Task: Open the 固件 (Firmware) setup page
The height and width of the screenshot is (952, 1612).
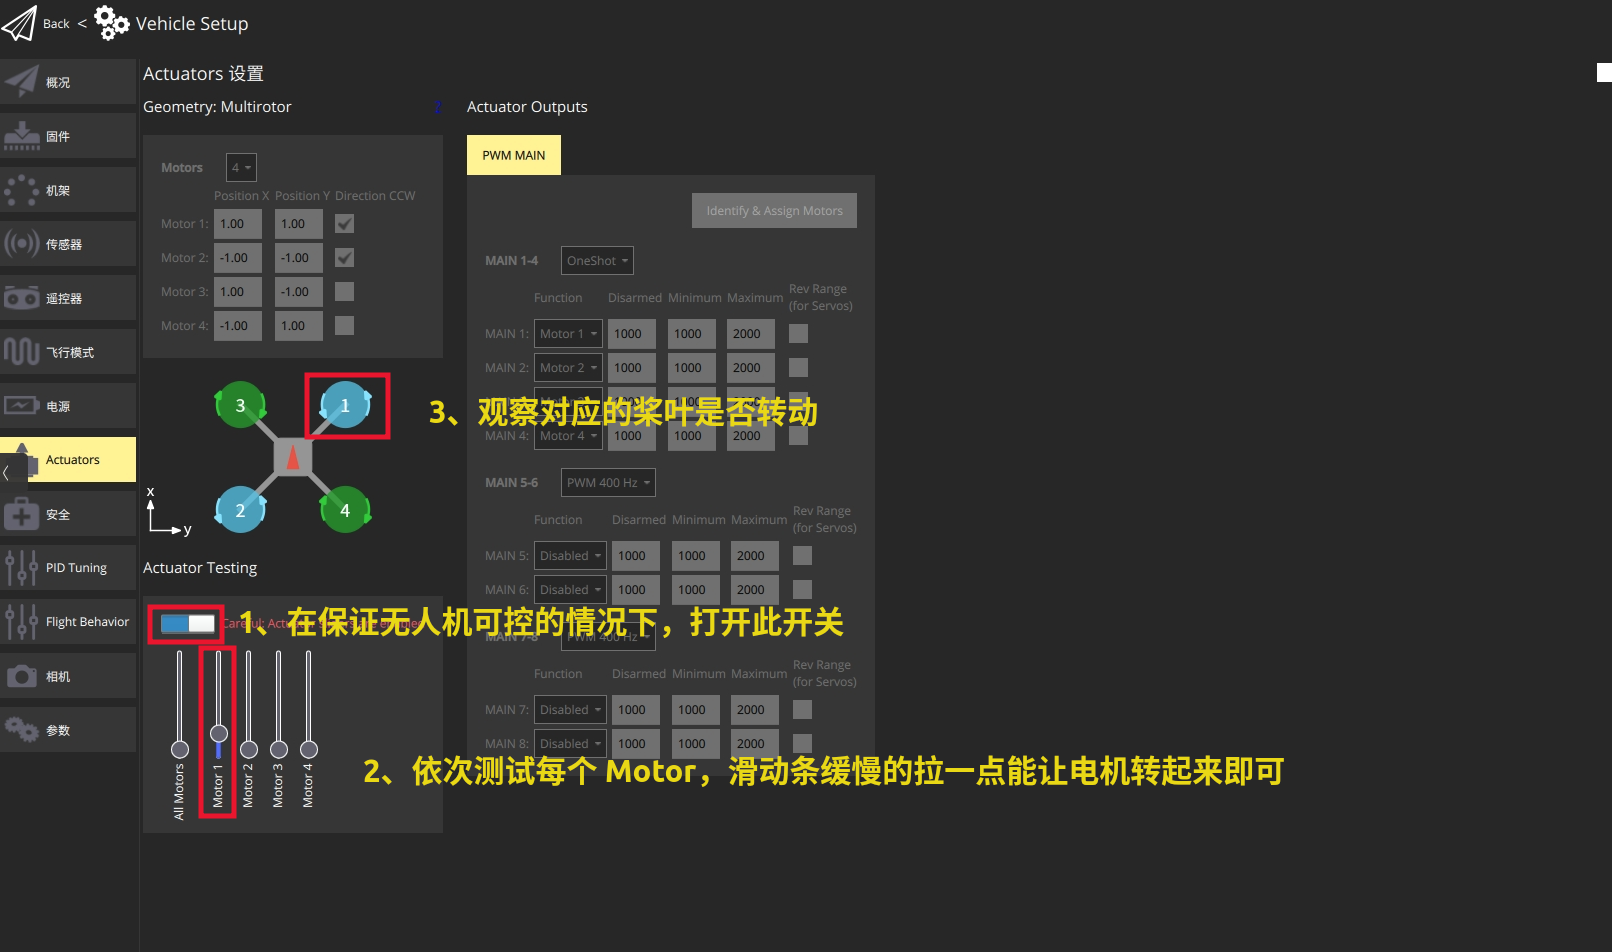Action: (68, 135)
